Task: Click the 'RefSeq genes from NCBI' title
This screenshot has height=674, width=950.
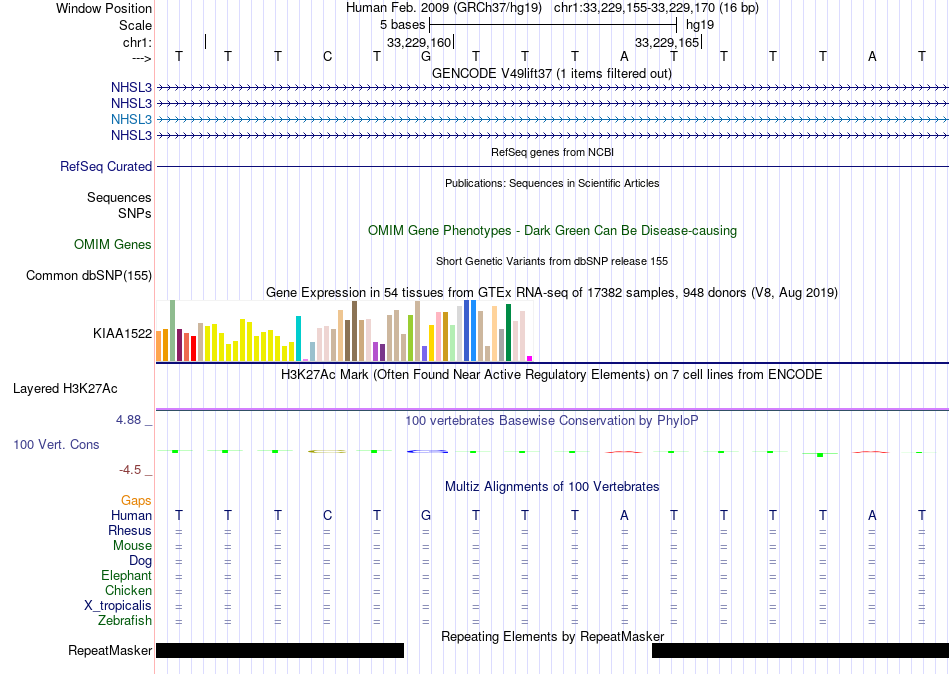Action: (x=552, y=152)
